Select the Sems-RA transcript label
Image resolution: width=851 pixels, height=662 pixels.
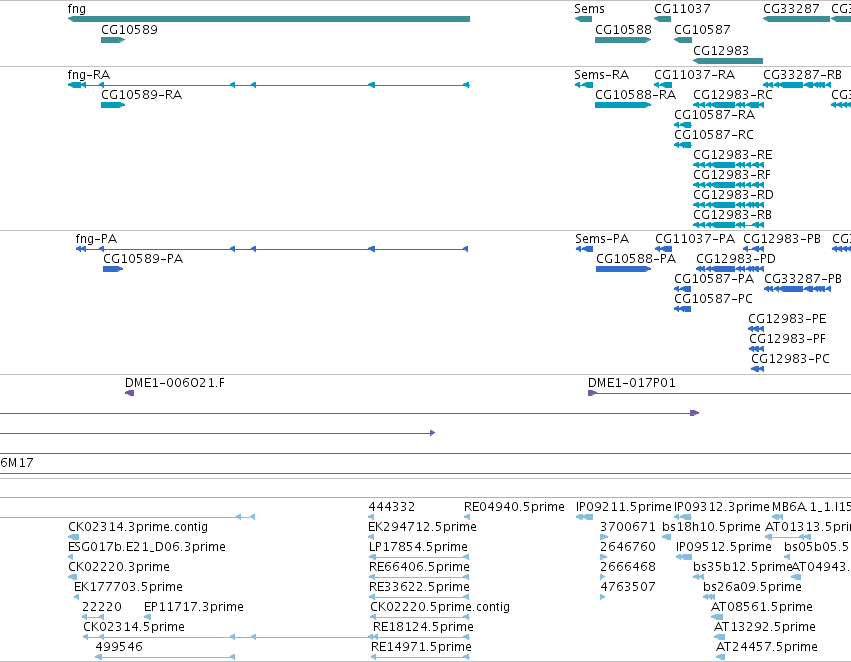601,75
